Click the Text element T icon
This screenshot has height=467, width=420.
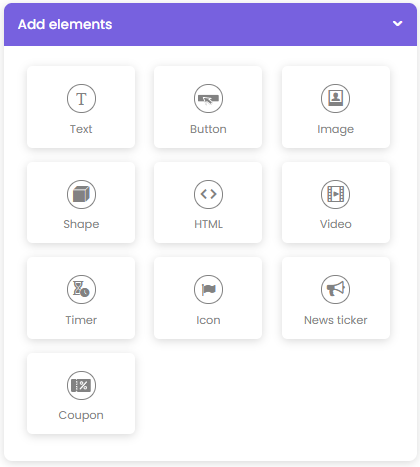(x=81, y=99)
